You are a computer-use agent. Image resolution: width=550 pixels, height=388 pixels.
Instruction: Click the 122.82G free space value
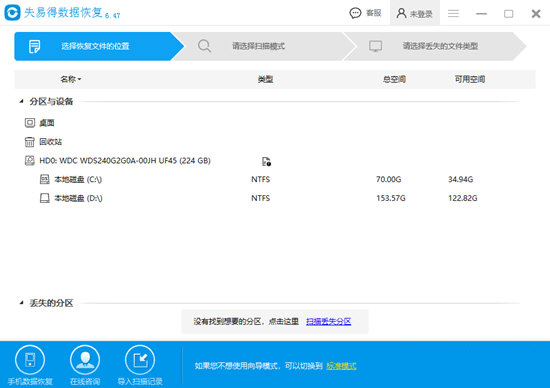[463, 198]
